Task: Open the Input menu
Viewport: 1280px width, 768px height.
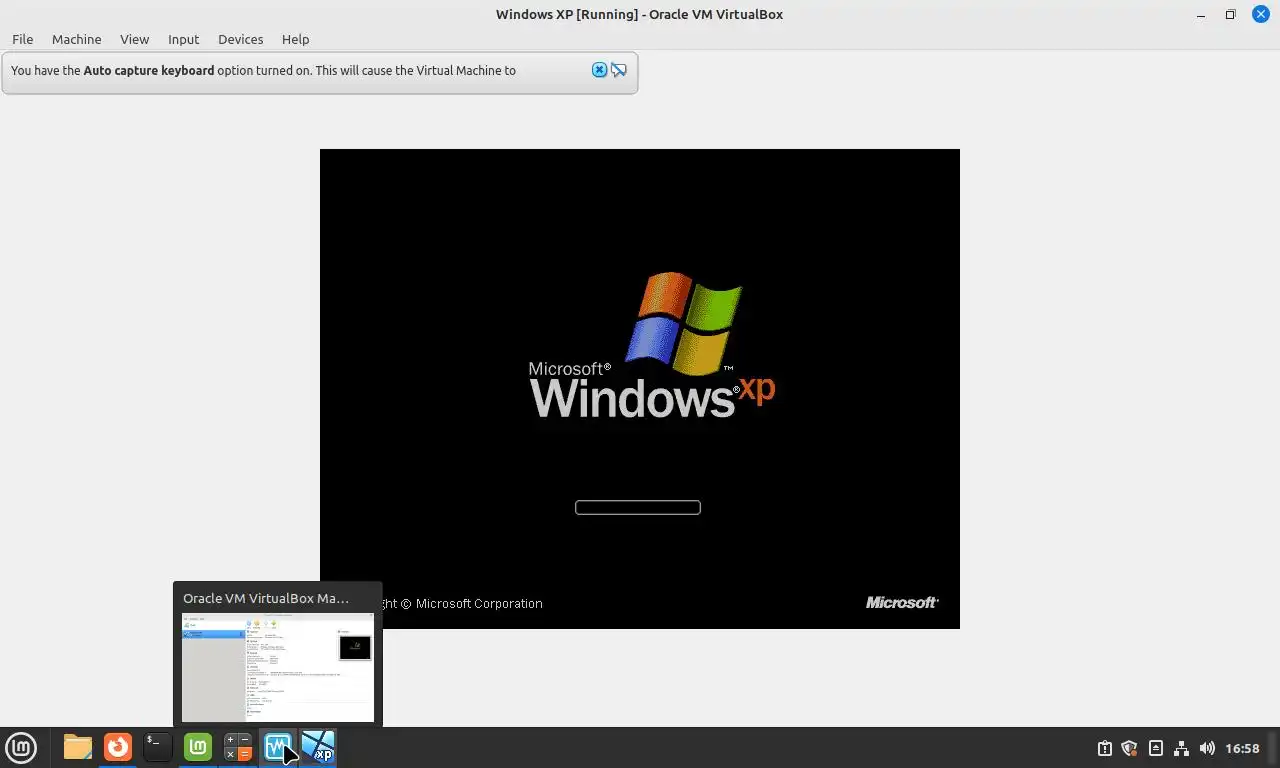Action: [183, 39]
